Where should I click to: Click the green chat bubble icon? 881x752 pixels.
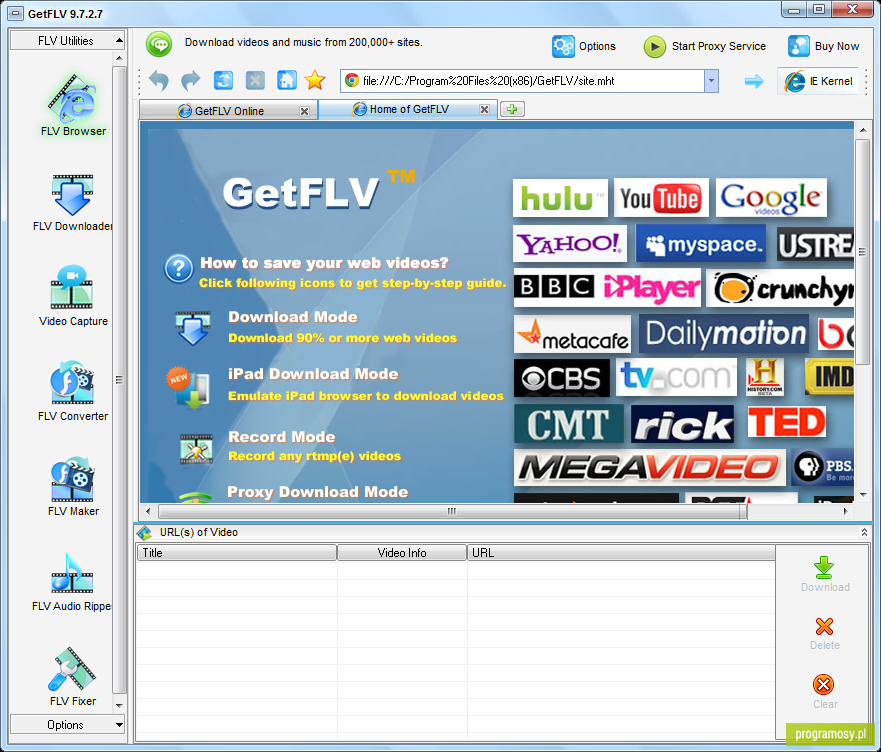159,44
